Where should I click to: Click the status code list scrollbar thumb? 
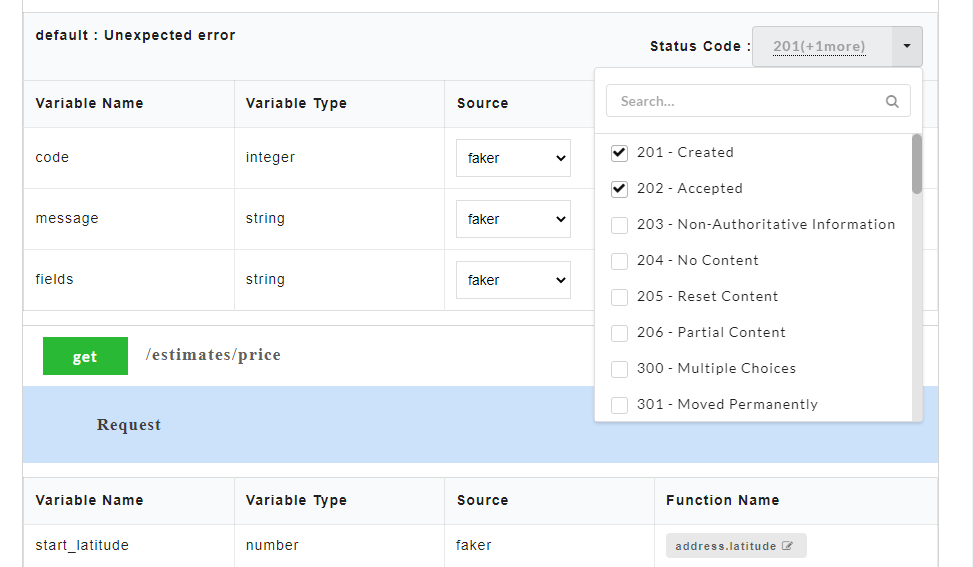tap(917, 164)
